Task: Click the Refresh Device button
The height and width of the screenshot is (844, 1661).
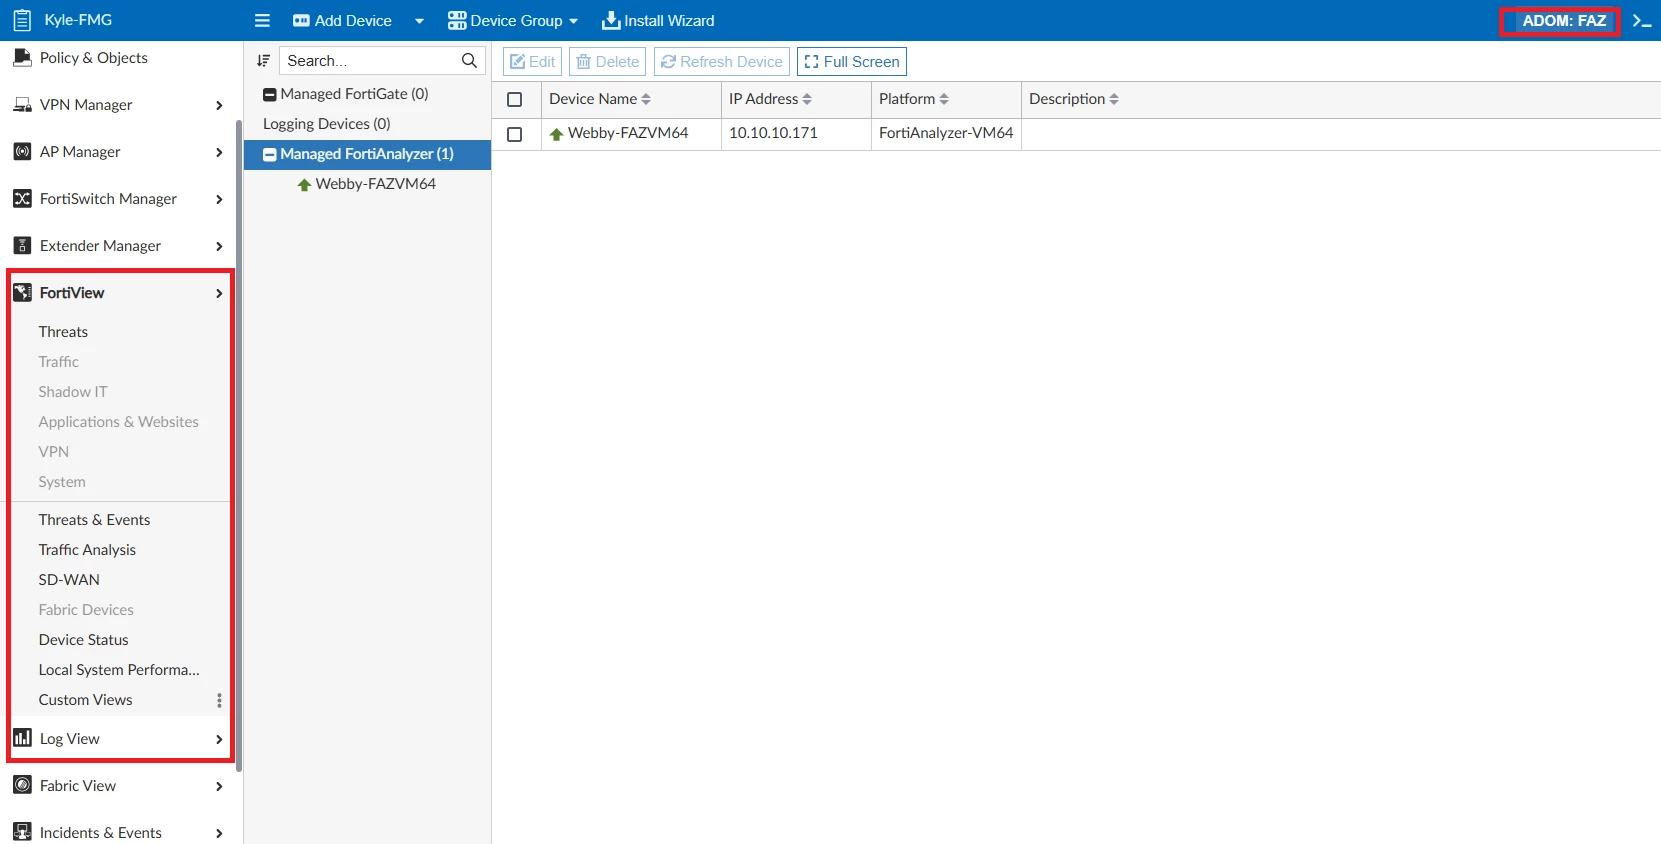Action: [722, 62]
